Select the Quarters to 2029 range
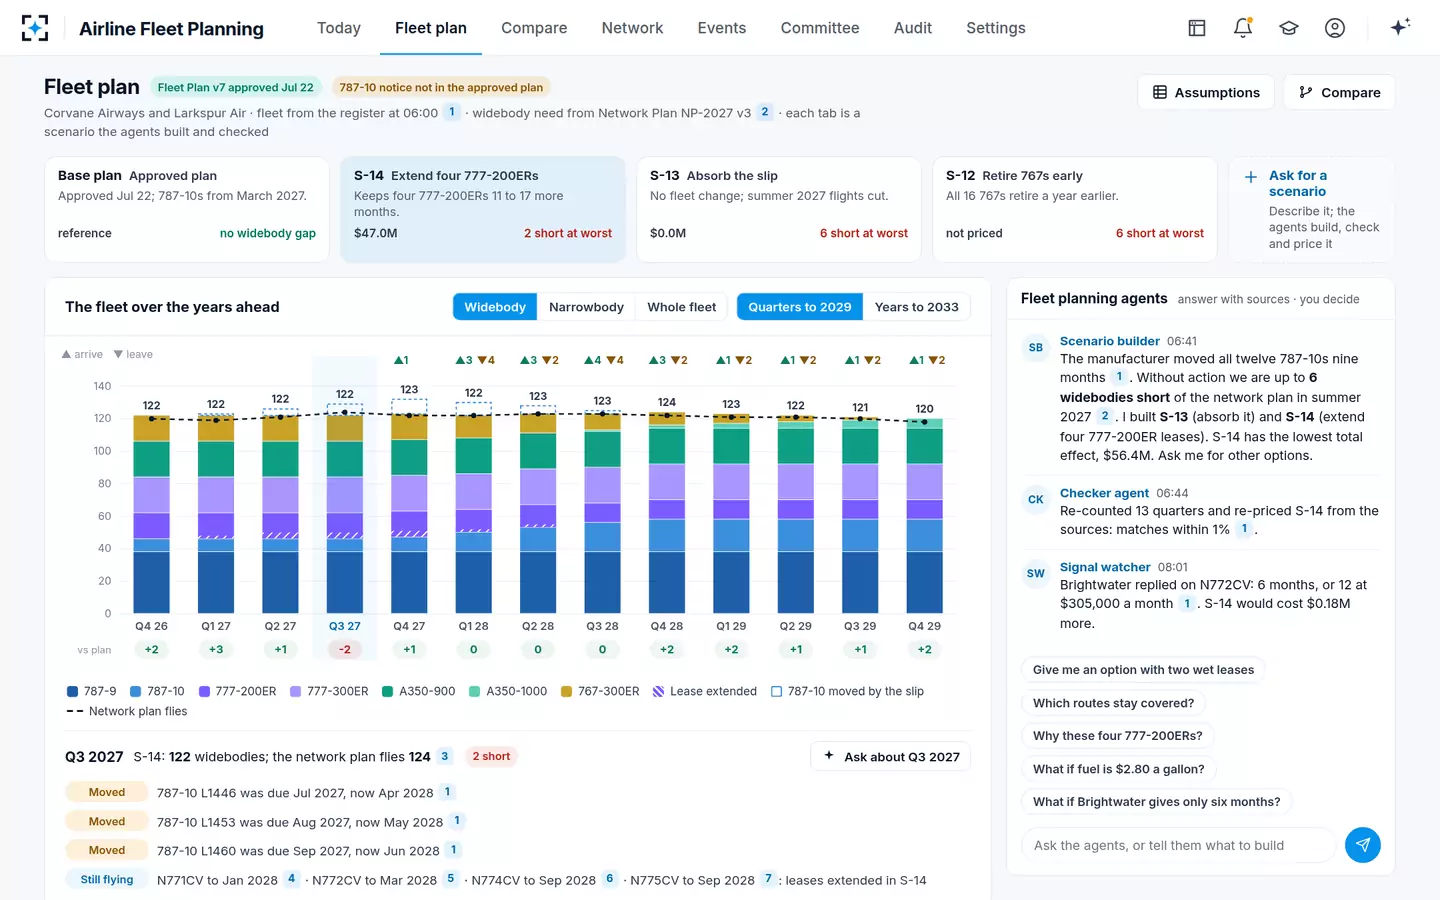The height and width of the screenshot is (900, 1440). (x=800, y=307)
